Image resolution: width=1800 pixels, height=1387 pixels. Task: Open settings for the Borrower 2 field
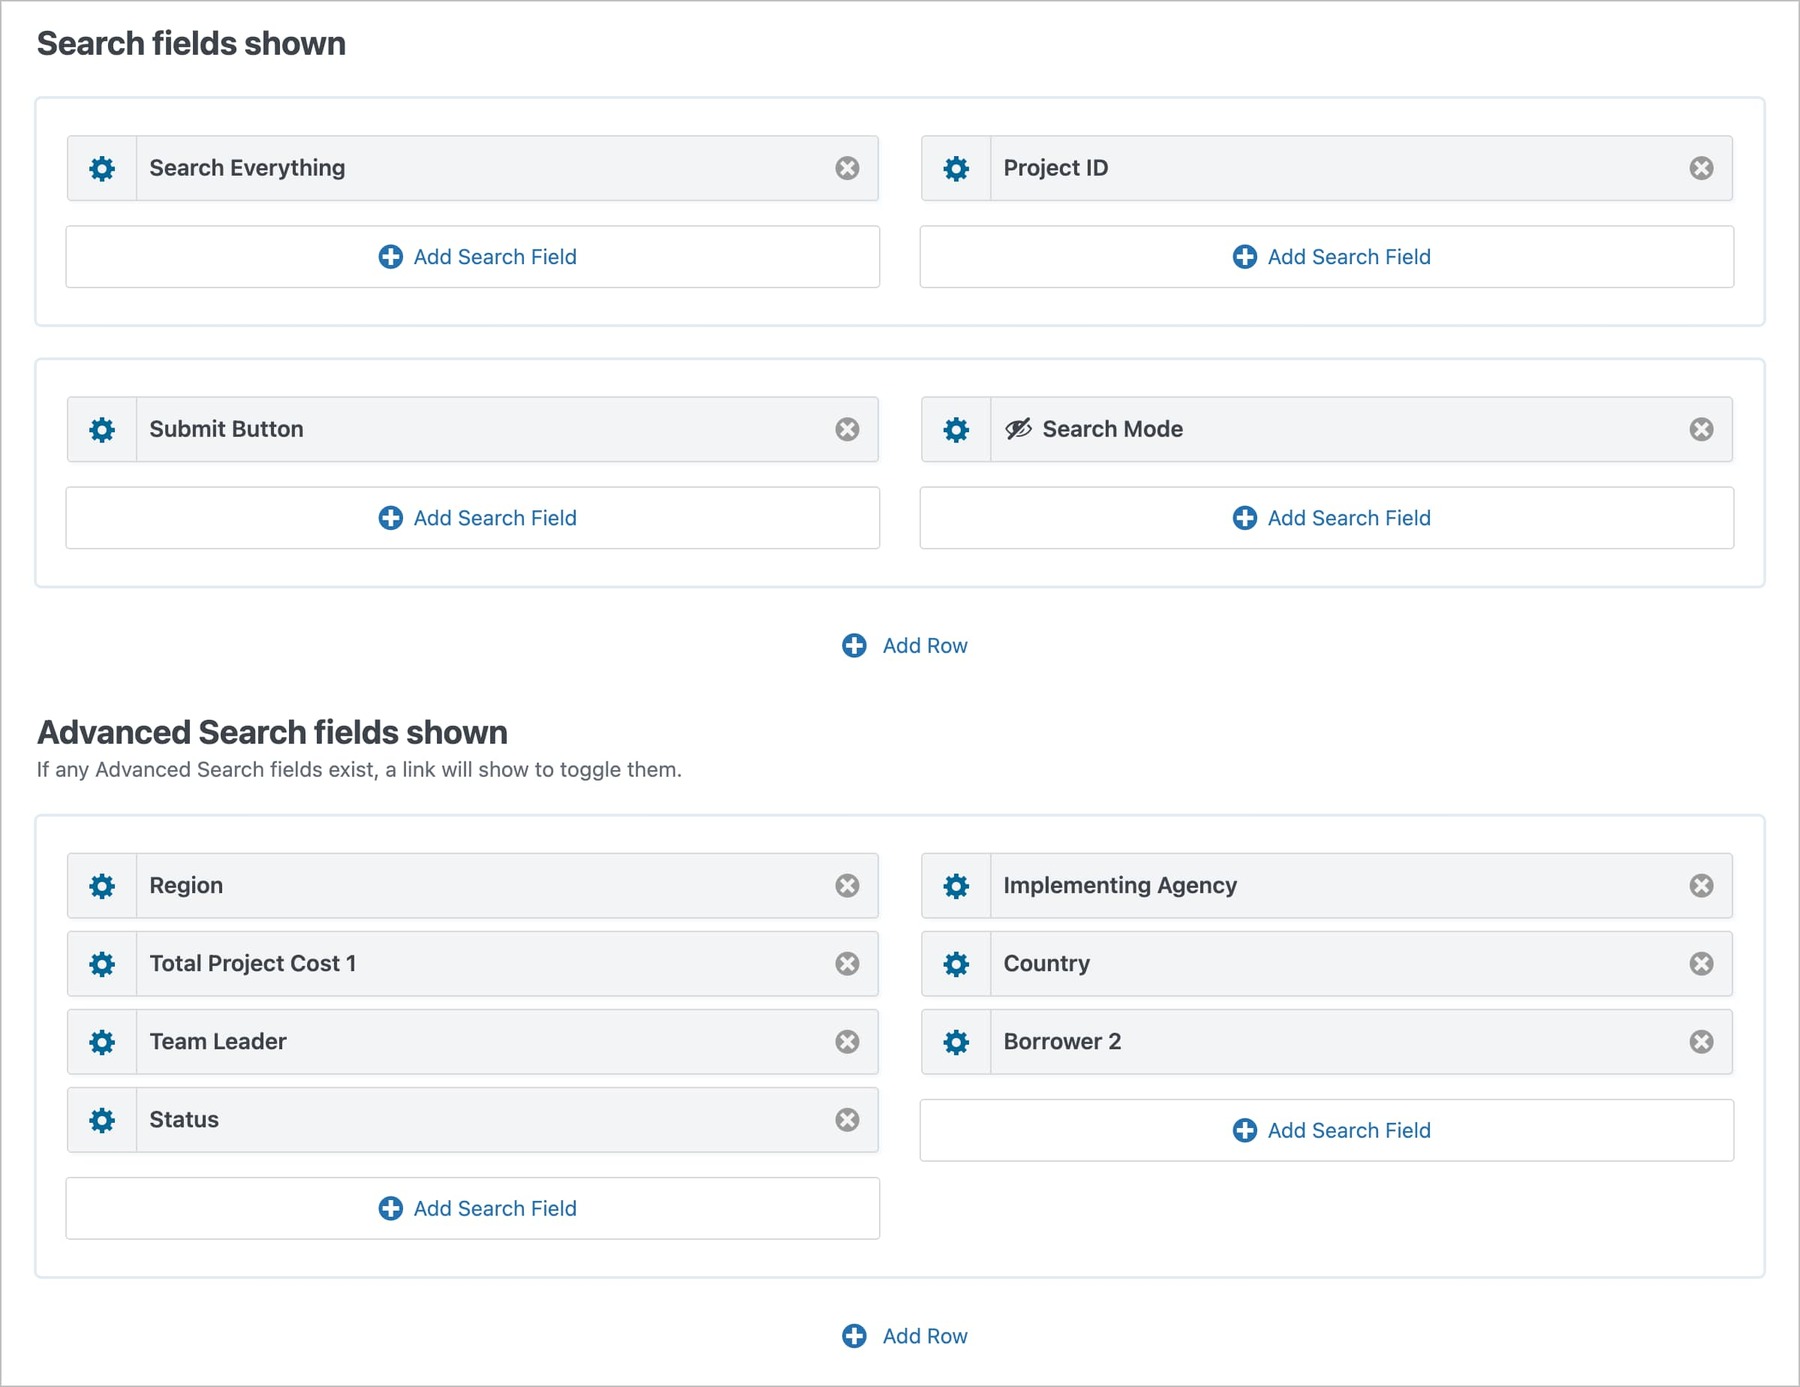(956, 1041)
